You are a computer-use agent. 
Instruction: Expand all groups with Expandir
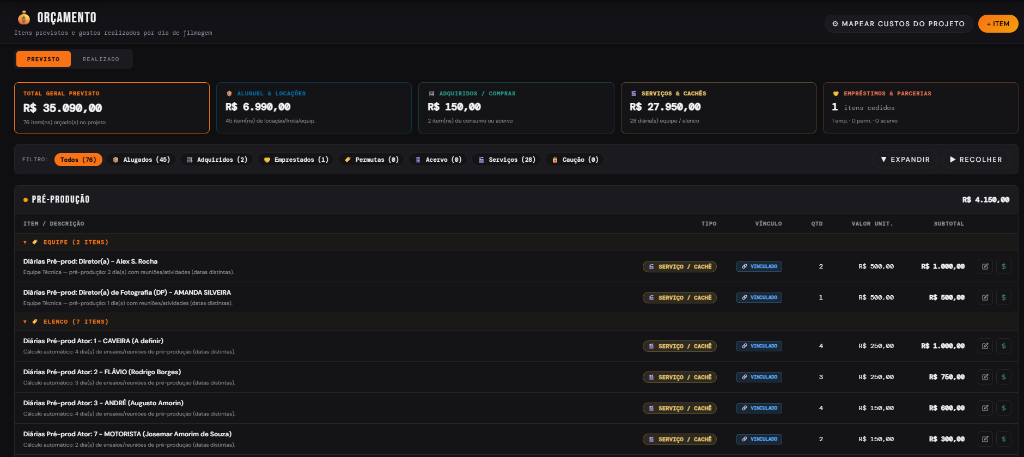coord(905,159)
